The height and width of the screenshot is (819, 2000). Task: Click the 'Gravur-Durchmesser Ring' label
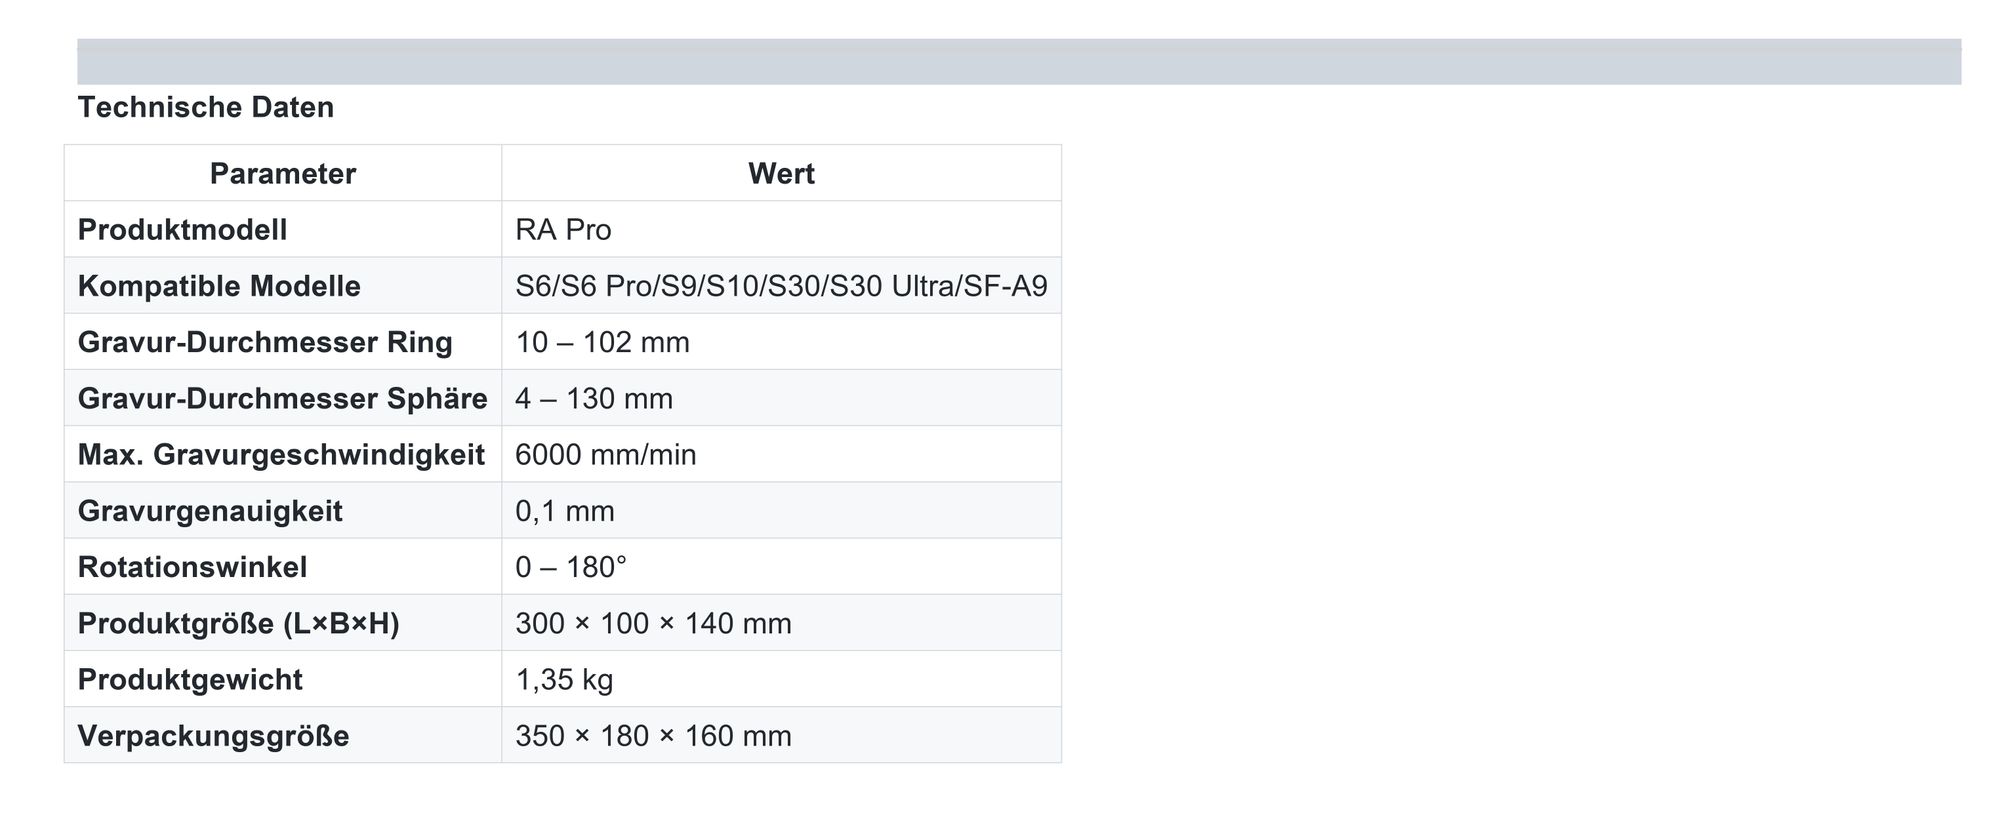pos(265,342)
